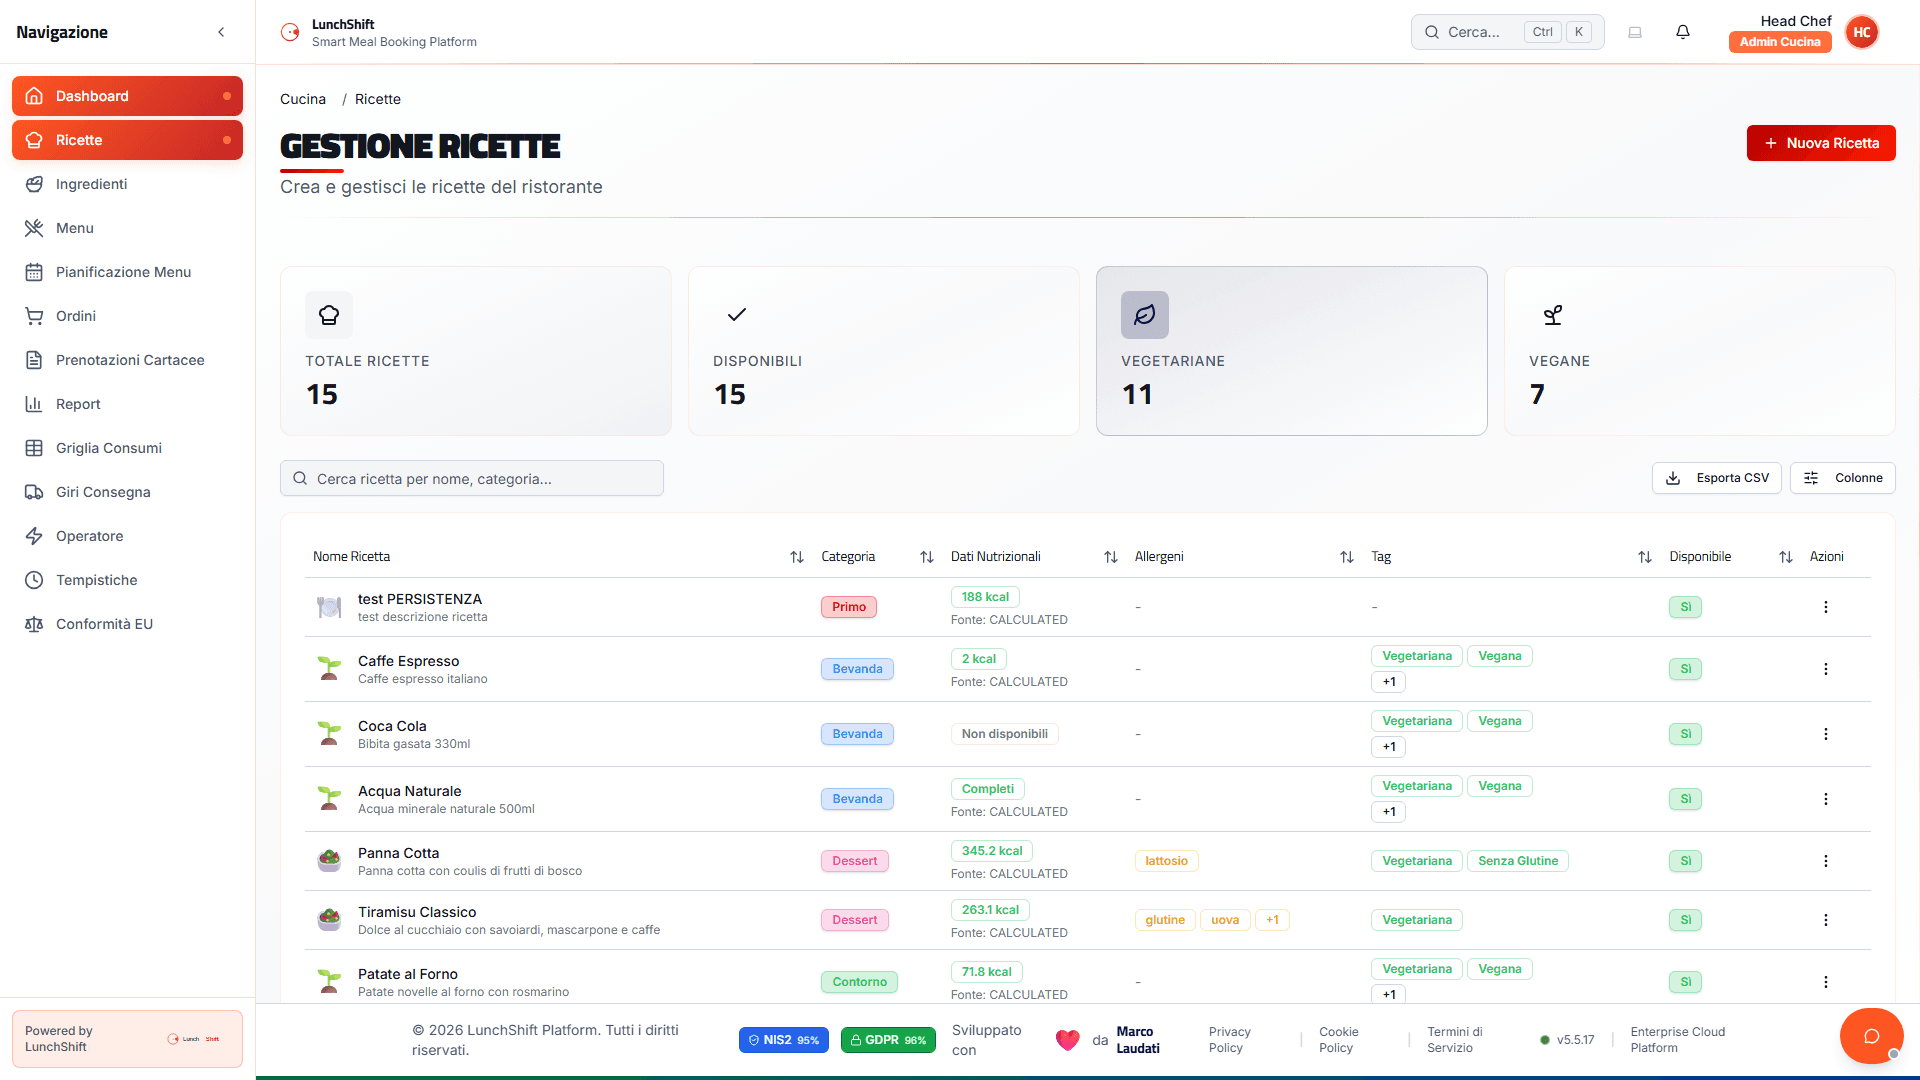
Task: Sort table by Nome Ricetta column arrows
Action: coord(796,557)
